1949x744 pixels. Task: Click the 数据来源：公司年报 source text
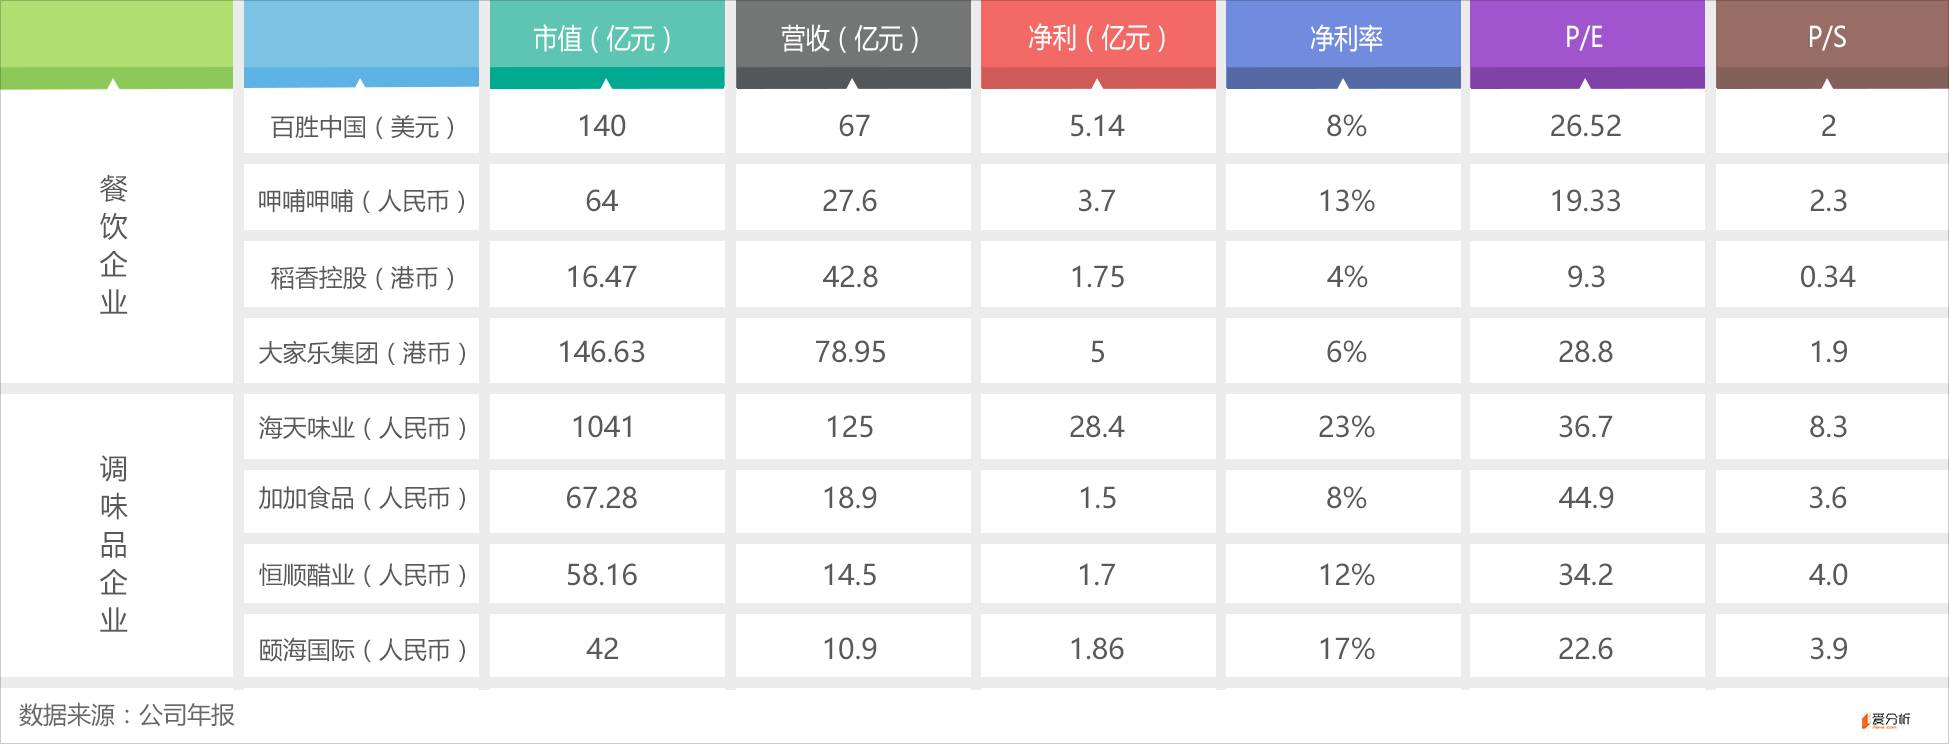pos(126,715)
